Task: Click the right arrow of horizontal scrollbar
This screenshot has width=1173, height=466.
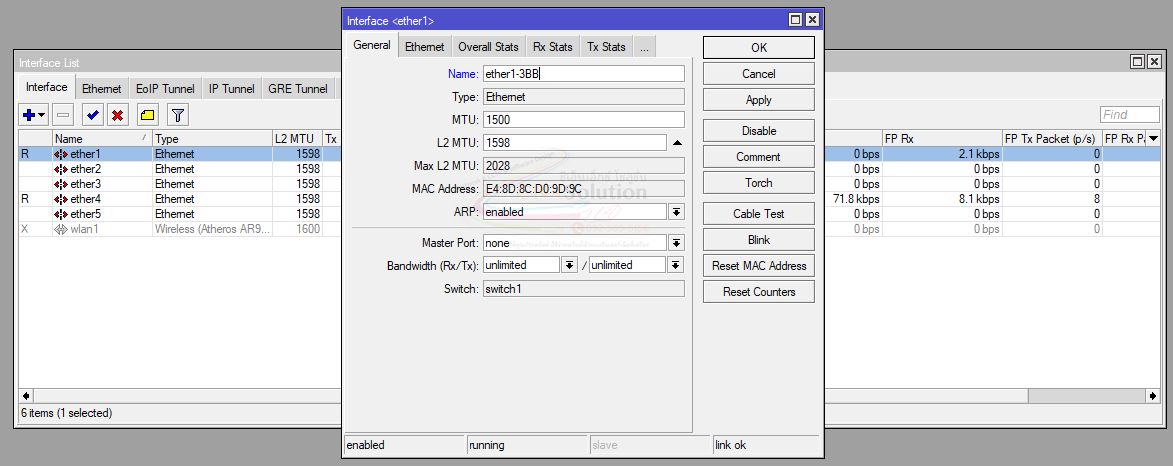Action: [1154, 396]
